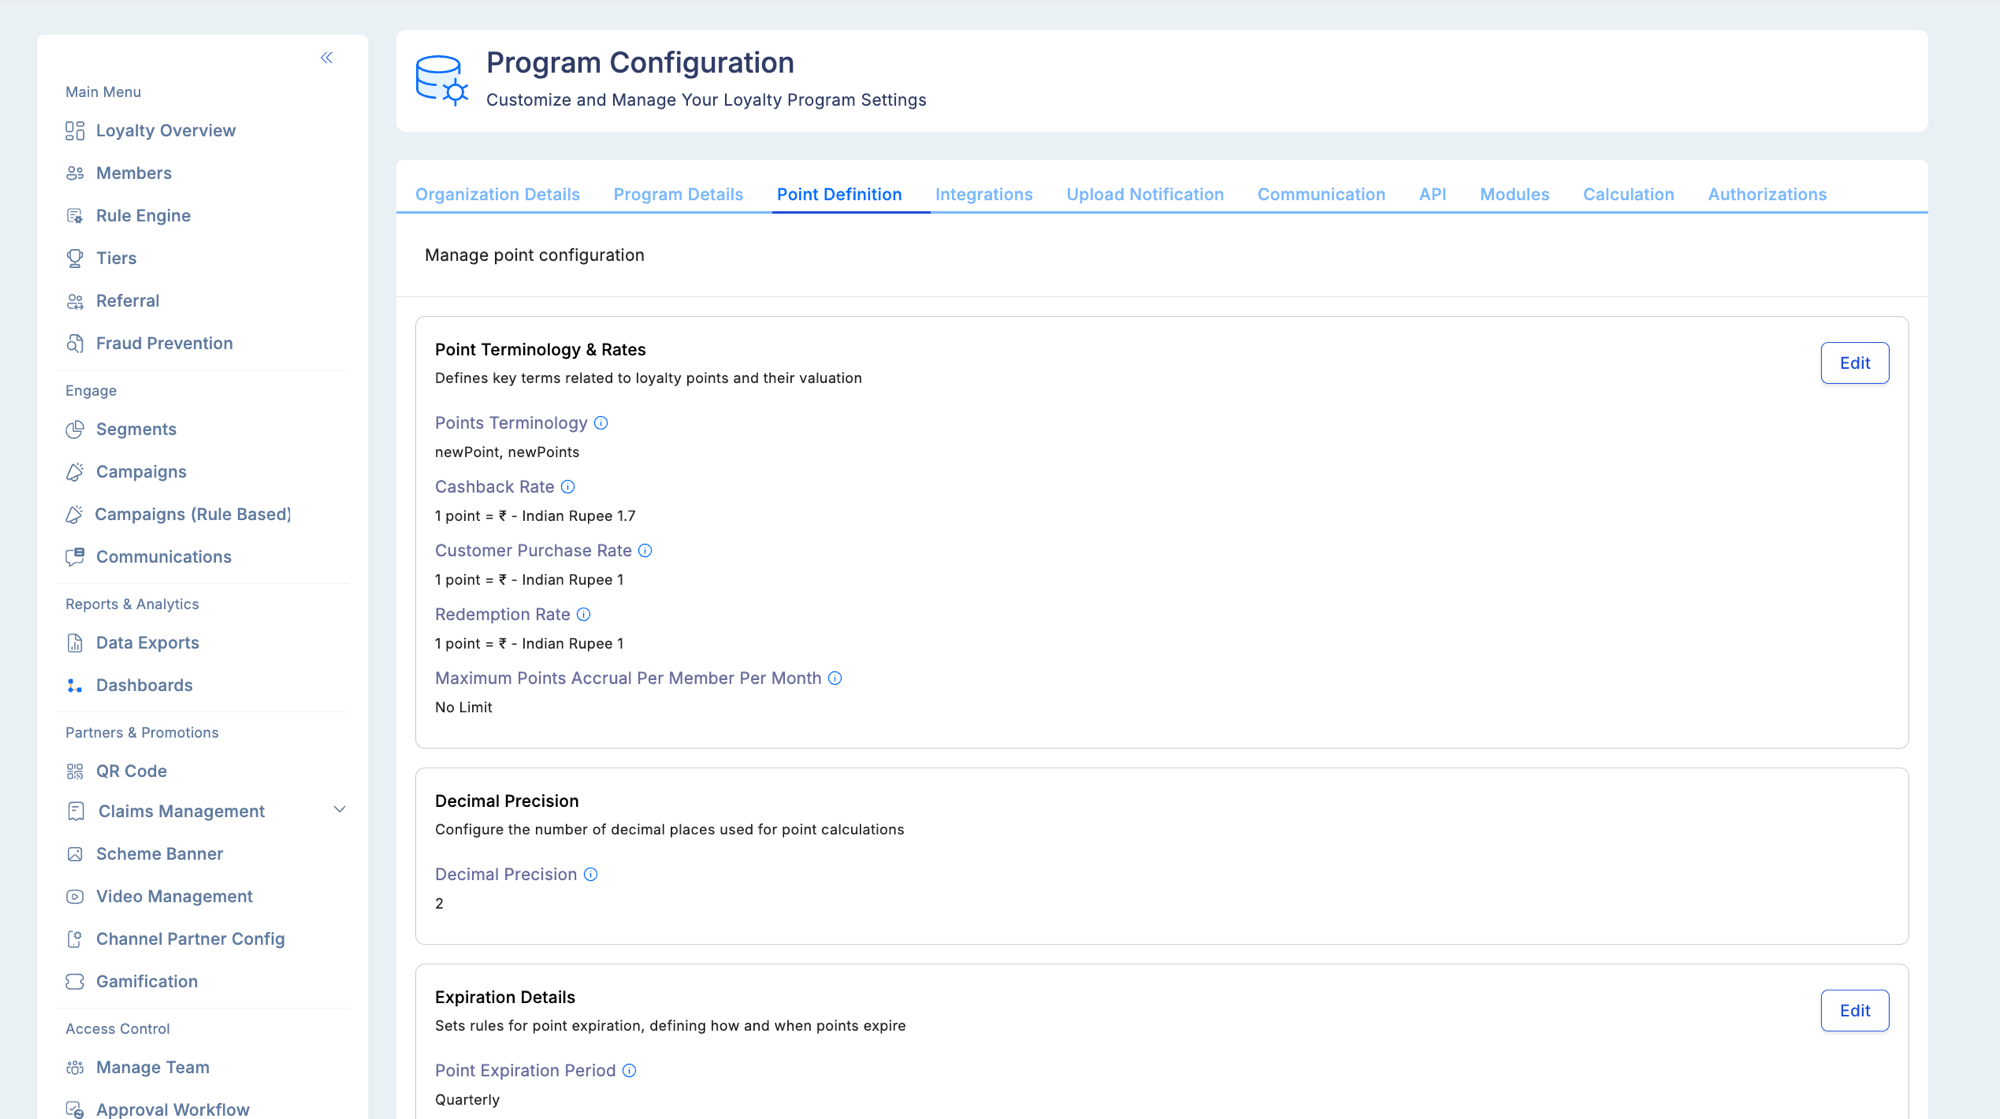Viewport: 2000px width, 1119px height.
Task: Click info icon beside Decimal Precision
Action: 591,874
